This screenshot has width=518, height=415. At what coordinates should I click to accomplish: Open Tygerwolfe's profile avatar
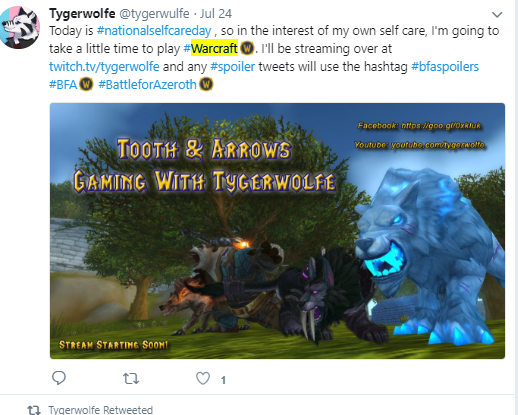coord(20,28)
